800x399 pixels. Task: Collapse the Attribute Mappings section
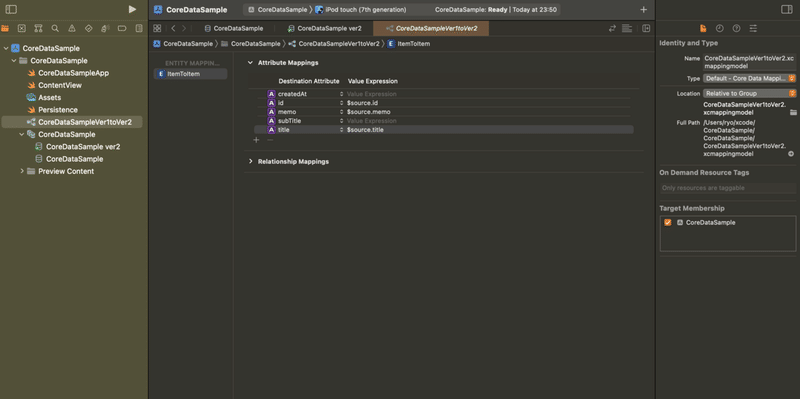click(250, 63)
